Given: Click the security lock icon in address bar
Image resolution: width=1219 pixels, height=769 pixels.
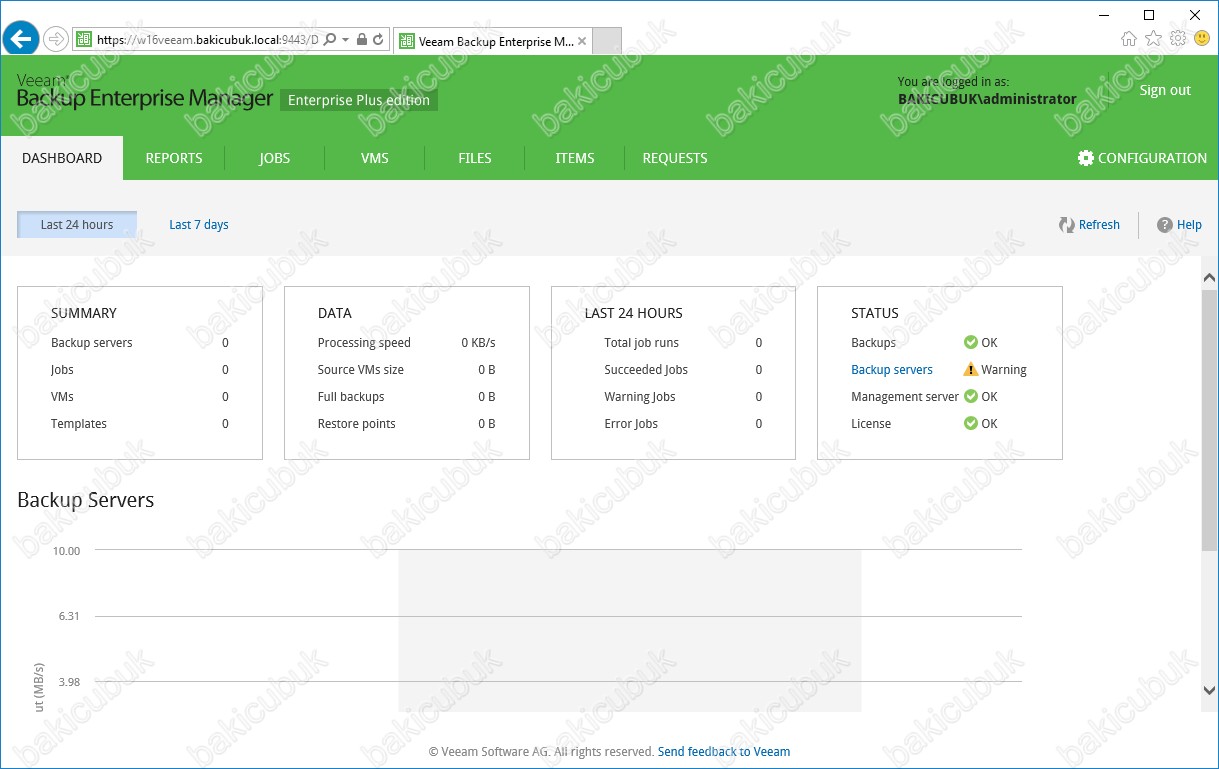Looking at the screenshot, I should coord(361,40).
